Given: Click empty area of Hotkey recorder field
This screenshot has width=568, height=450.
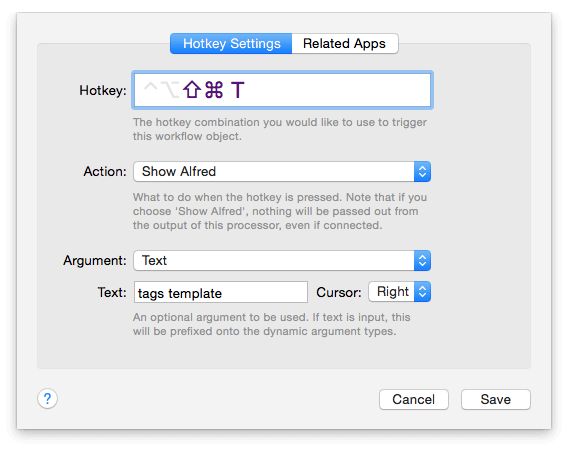Looking at the screenshot, I should point(337,90).
